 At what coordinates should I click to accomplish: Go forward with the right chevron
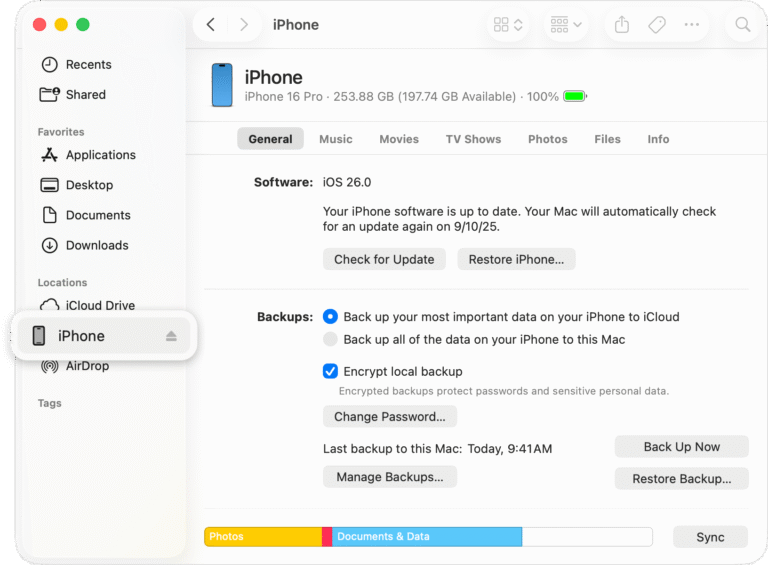point(243,24)
